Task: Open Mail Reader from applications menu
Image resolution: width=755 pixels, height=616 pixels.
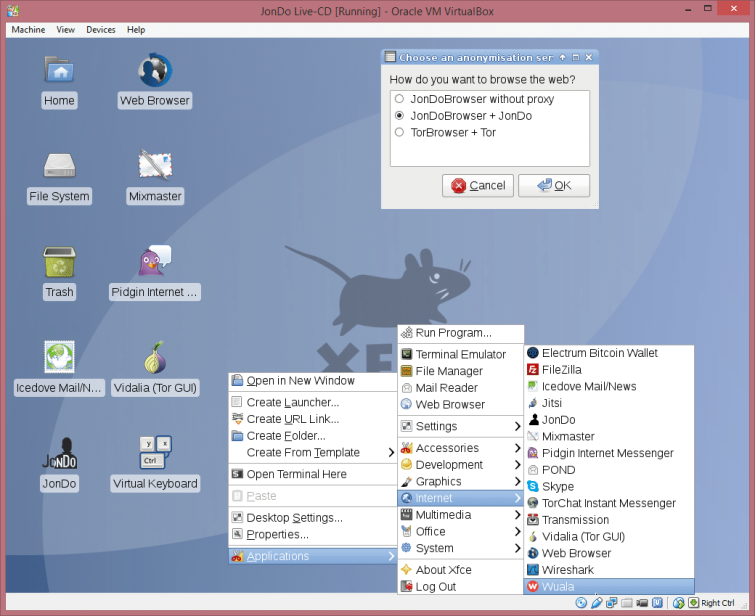Action: coord(460,388)
